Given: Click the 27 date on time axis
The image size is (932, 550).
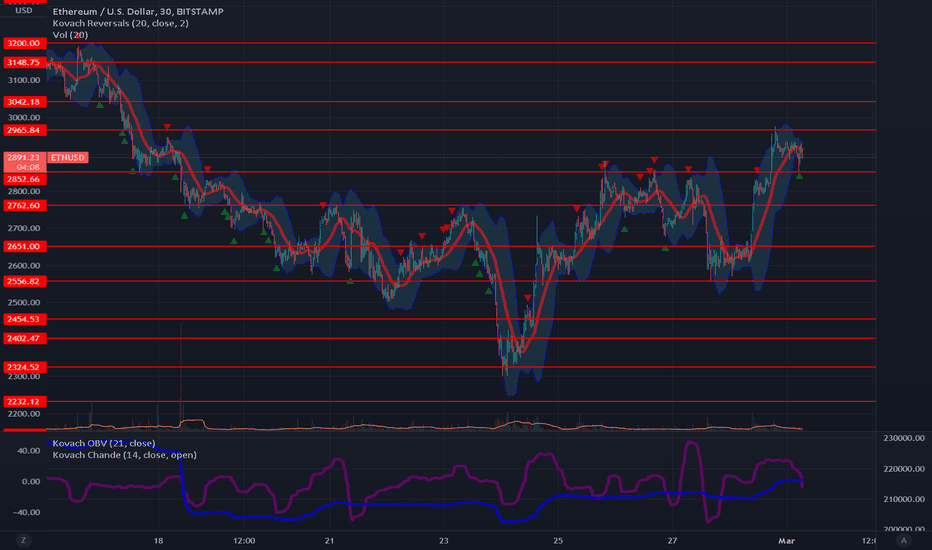Looking at the screenshot, I should point(672,540).
